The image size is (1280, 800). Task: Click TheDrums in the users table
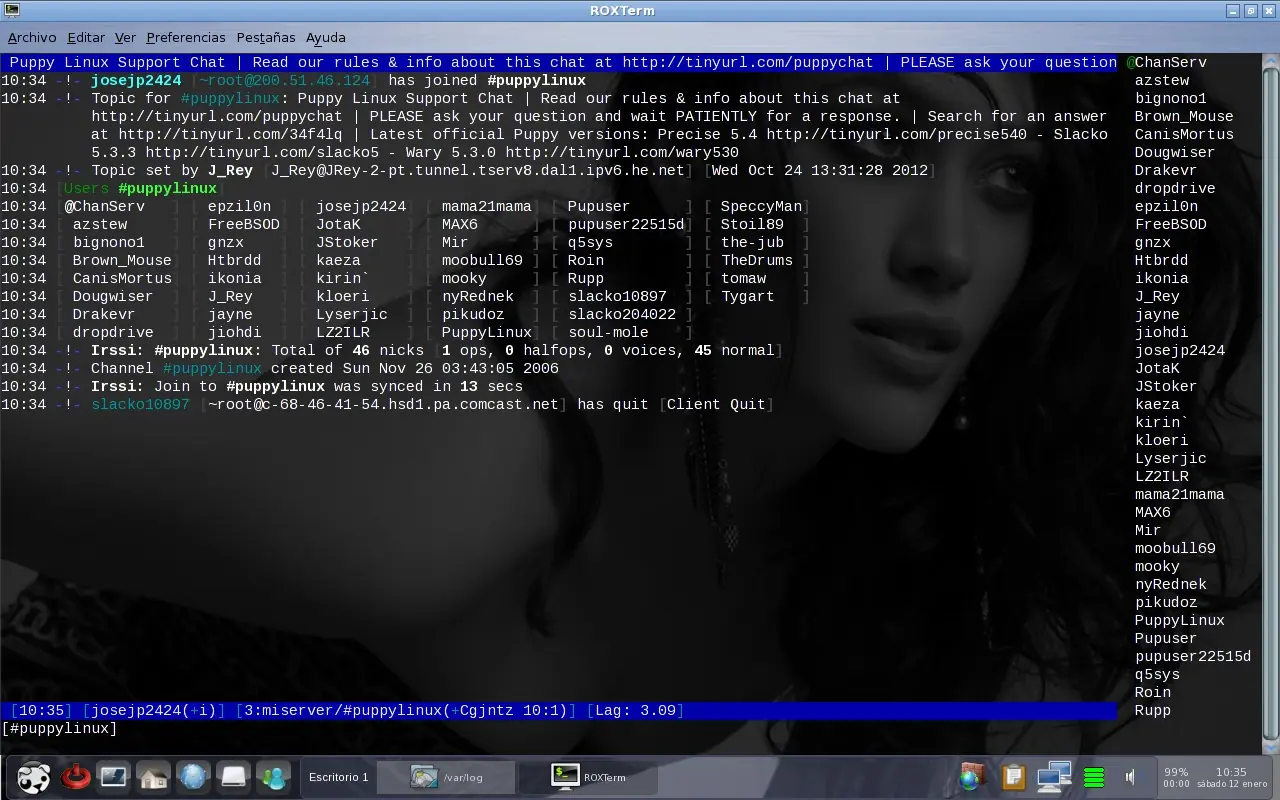click(x=756, y=260)
